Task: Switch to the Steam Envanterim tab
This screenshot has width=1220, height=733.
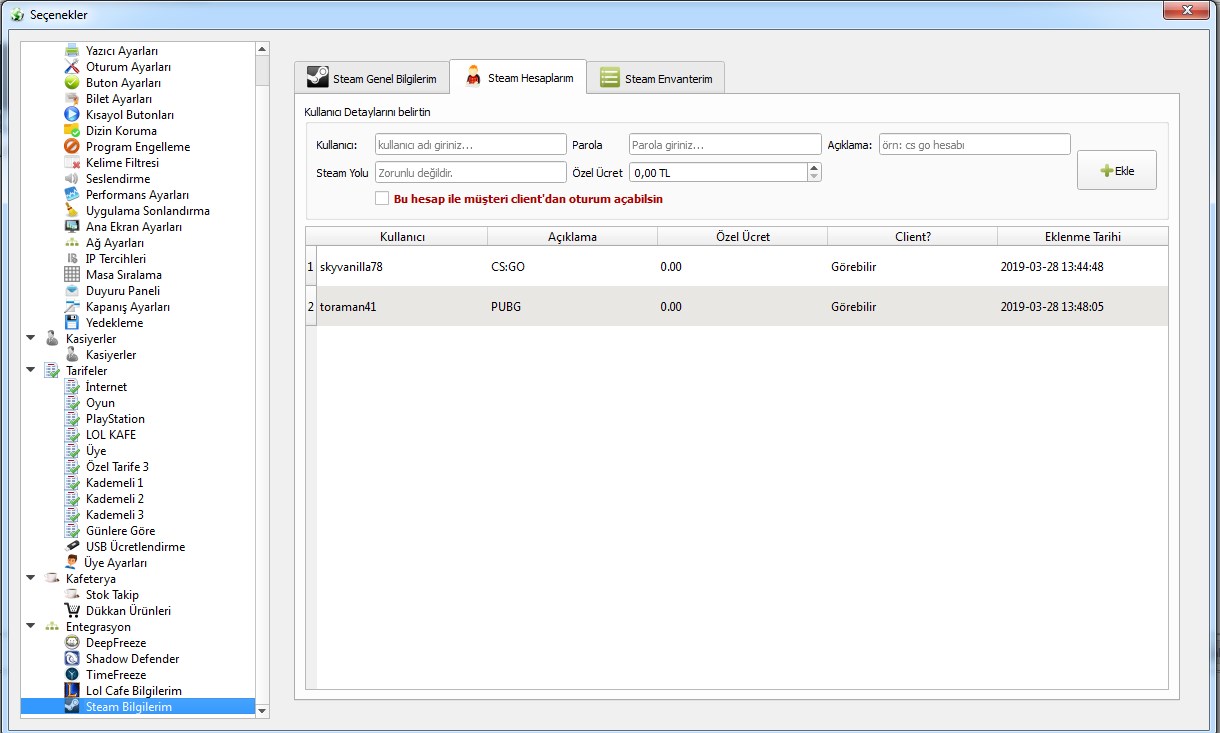Action: click(655, 78)
